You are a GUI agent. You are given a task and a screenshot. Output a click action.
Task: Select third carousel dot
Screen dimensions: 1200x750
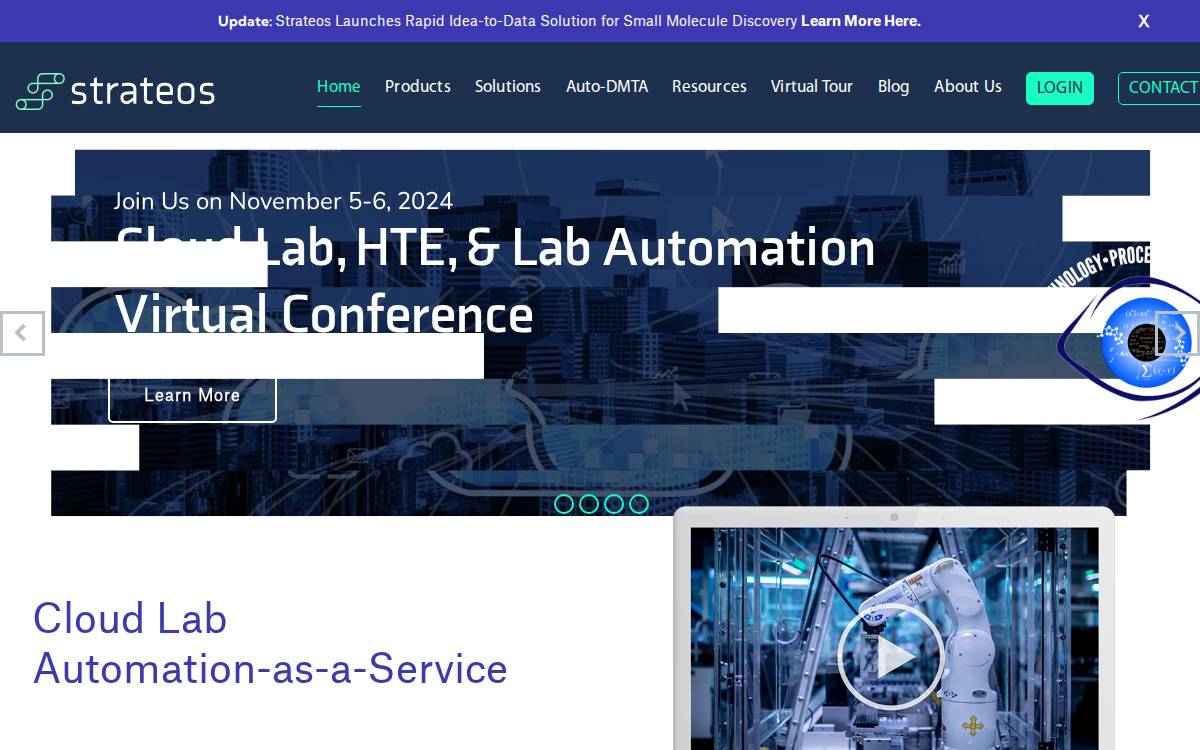click(614, 504)
